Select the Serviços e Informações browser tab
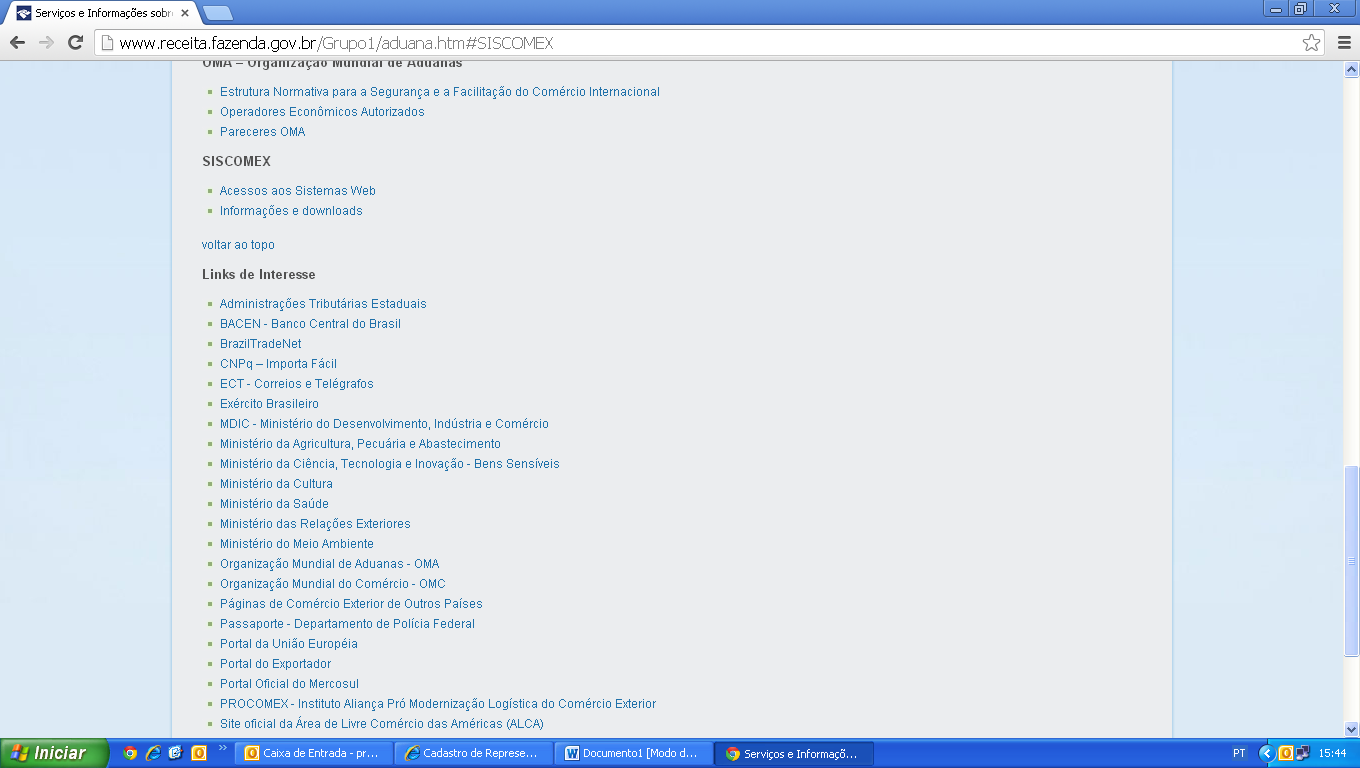The height and width of the screenshot is (768, 1360). (x=102, y=13)
